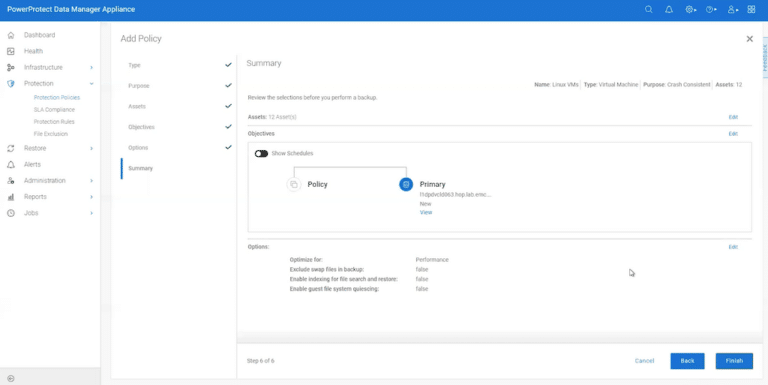Screen dimensions: 768x385
Task: Click the Health icon in sidebar
Action: point(11,51)
